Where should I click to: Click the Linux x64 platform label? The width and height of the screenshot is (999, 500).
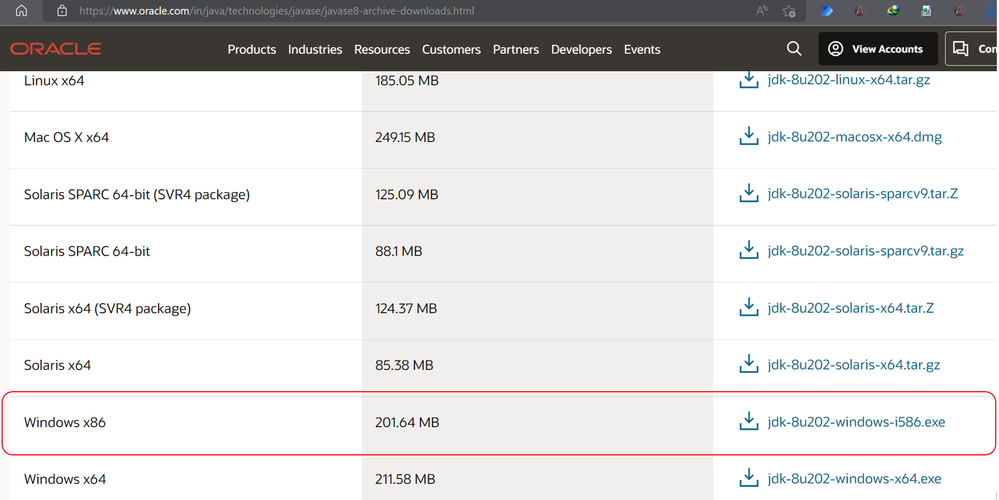pos(54,80)
